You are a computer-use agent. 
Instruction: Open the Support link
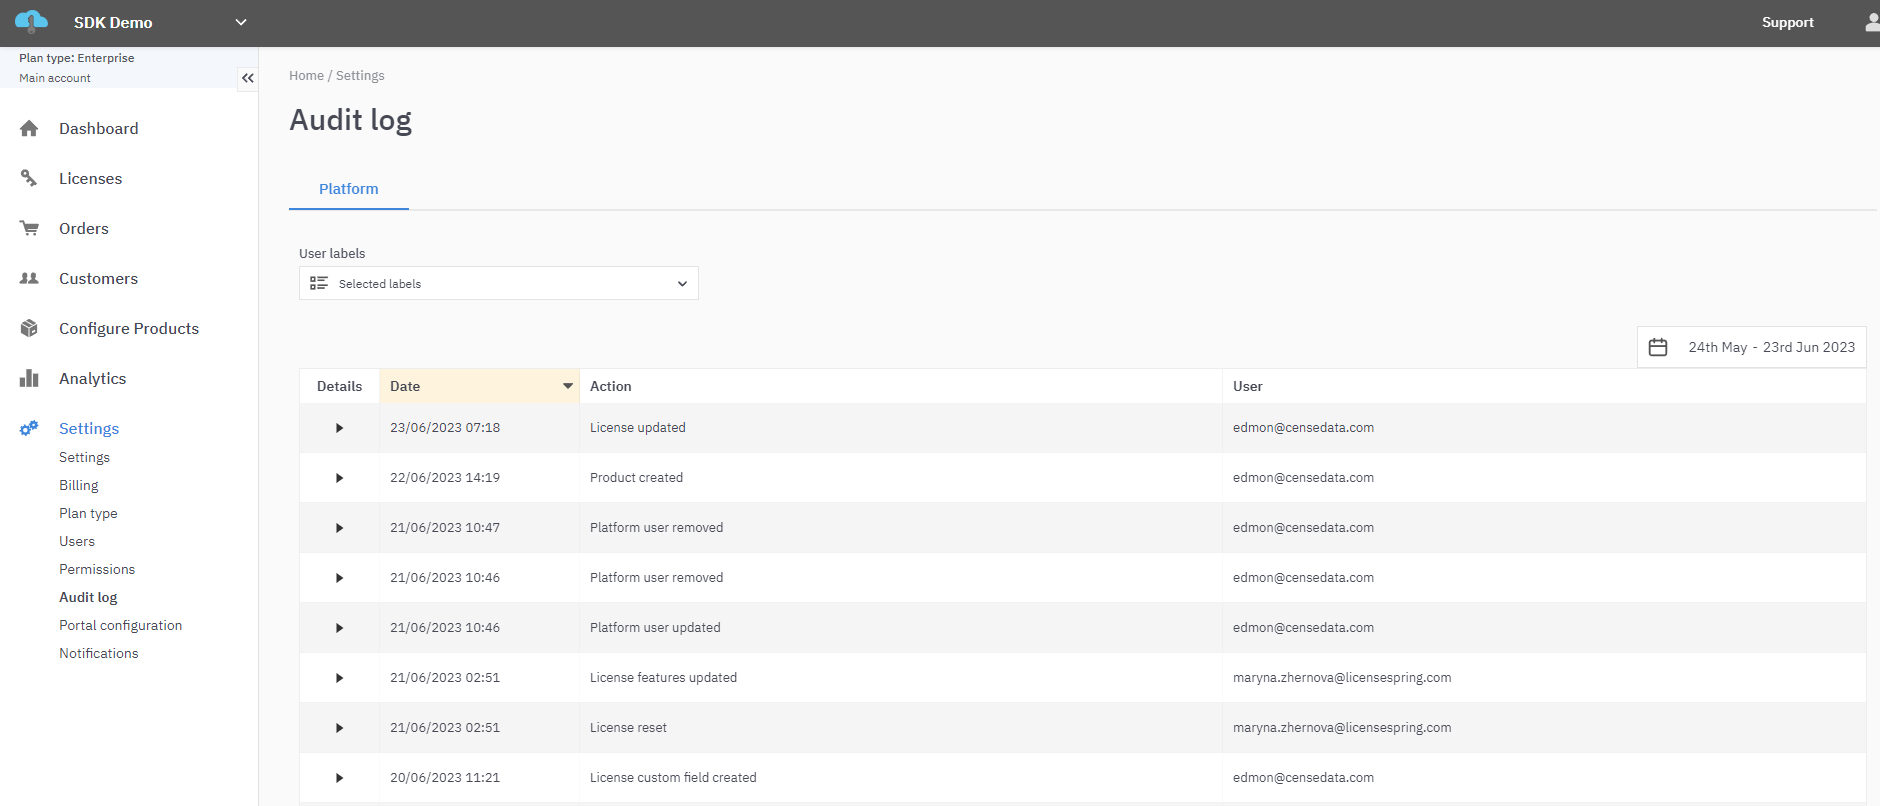click(1787, 22)
